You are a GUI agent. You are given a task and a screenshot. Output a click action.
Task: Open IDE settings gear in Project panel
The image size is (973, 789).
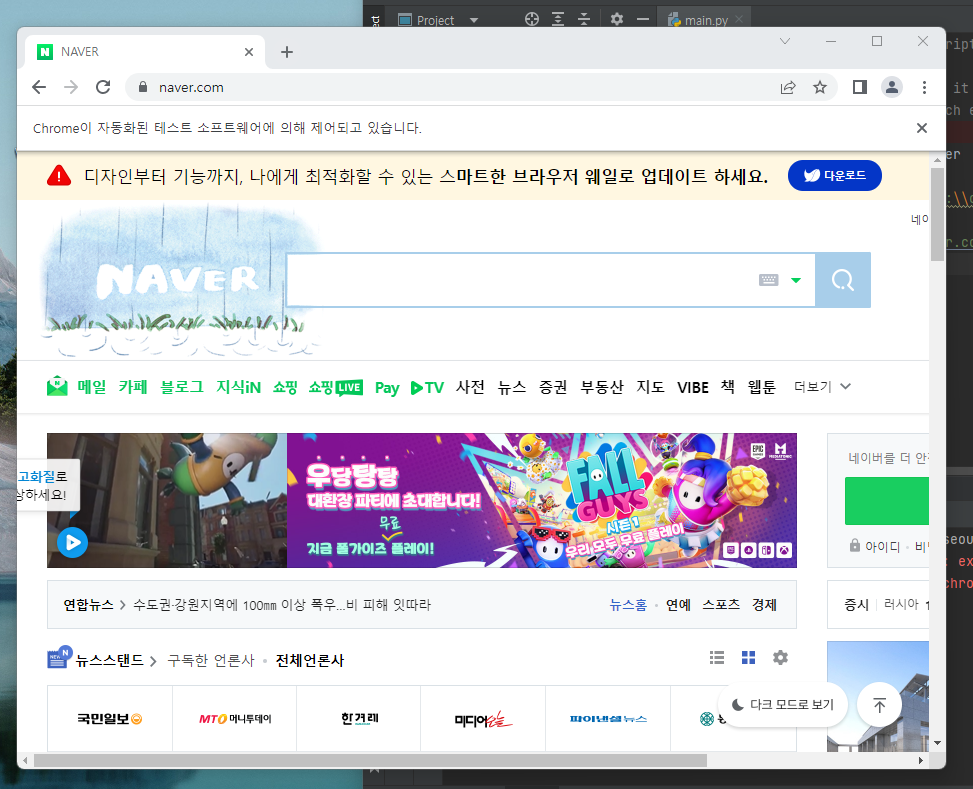[616, 19]
